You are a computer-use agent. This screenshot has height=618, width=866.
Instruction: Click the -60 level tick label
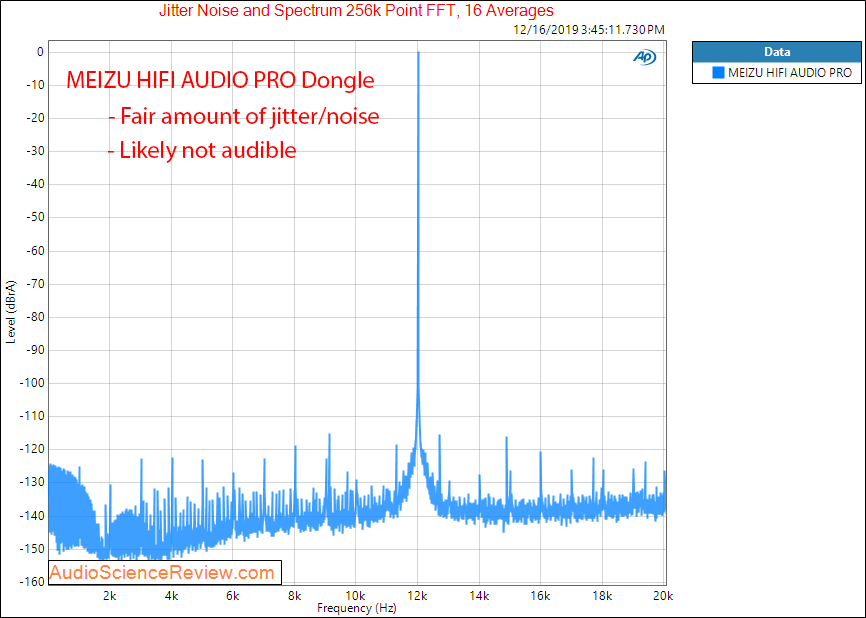[x=35, y=251]
